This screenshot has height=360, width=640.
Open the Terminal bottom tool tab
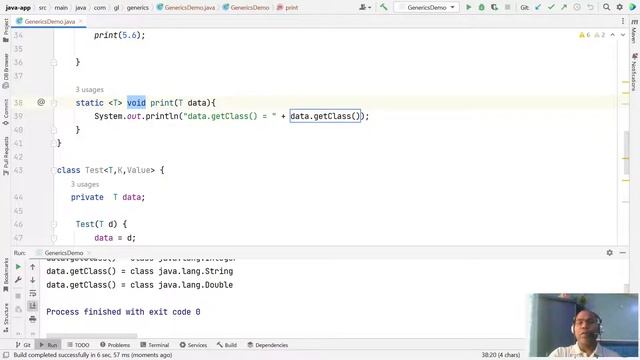155,345
